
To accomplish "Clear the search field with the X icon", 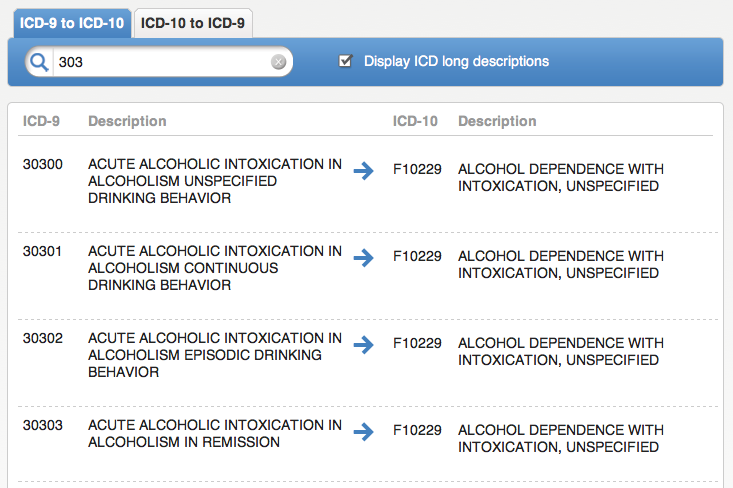I will tap(279, 62).
